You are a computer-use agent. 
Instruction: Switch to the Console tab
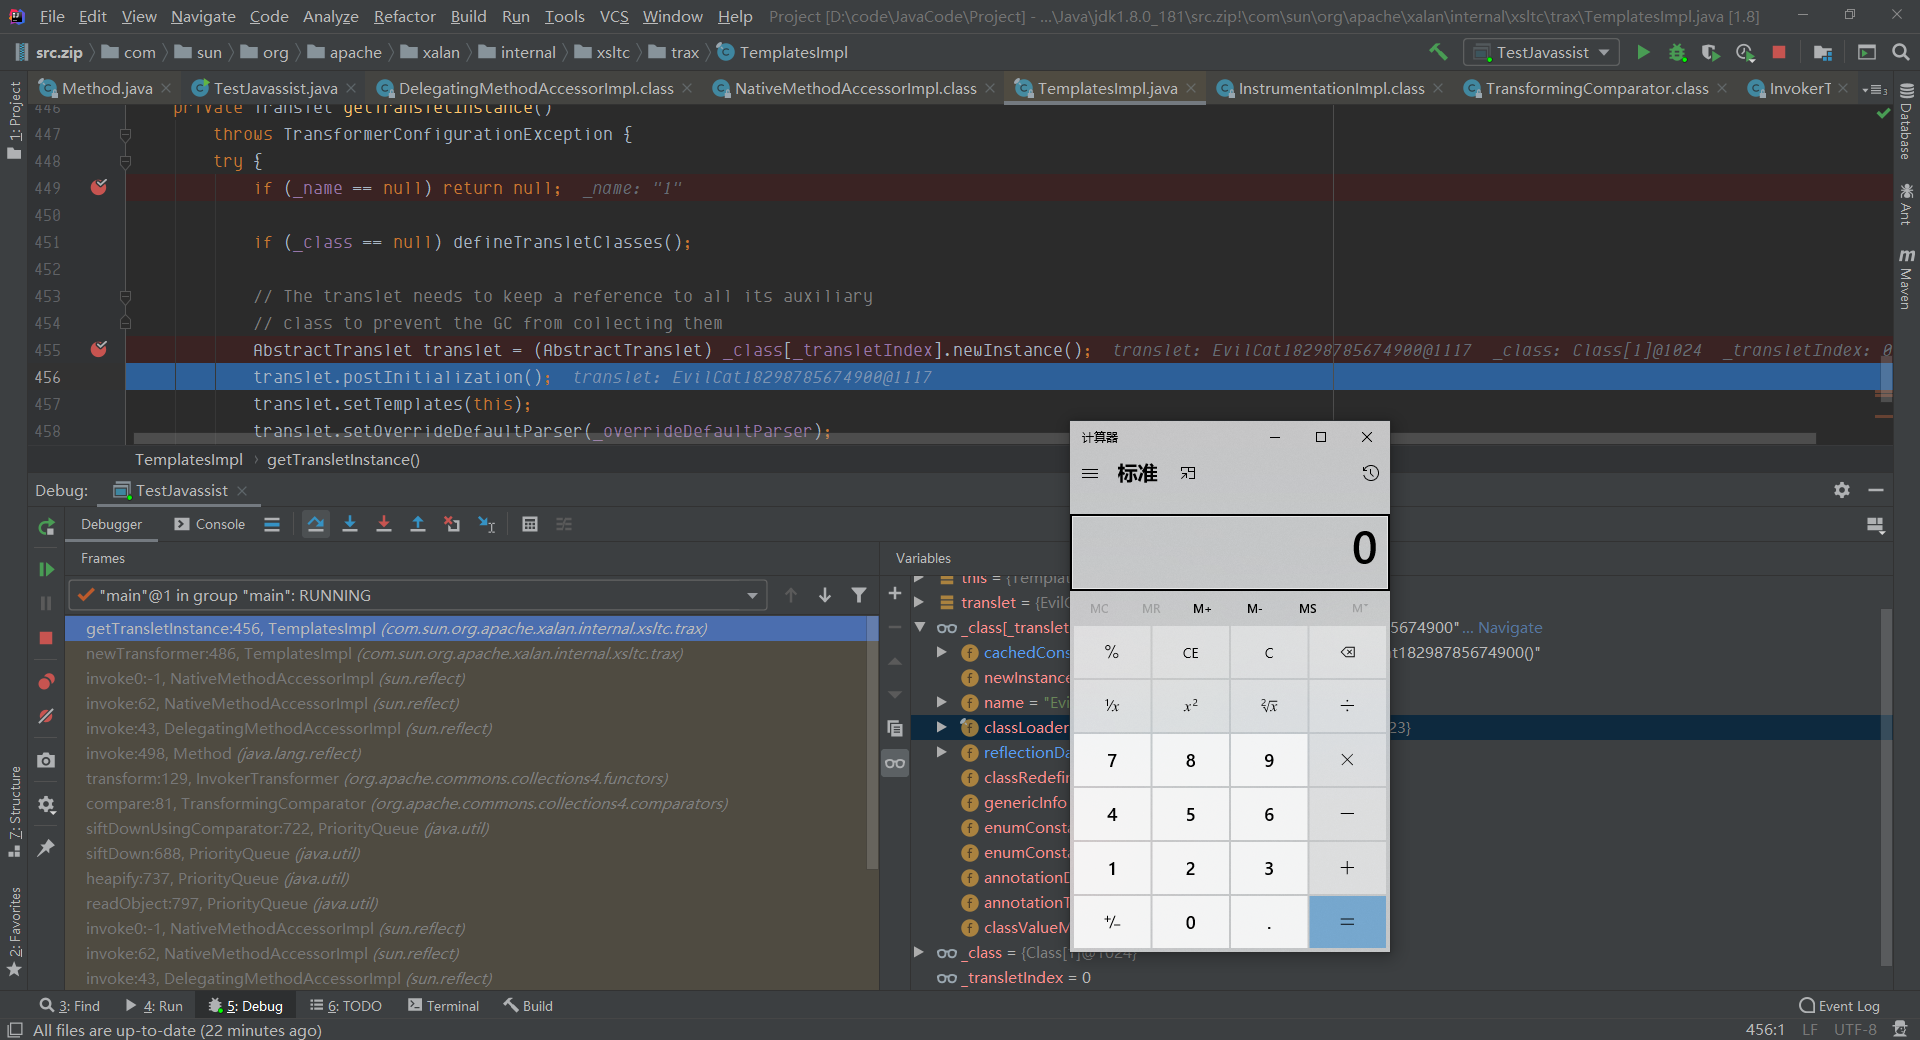click(210, 524)
